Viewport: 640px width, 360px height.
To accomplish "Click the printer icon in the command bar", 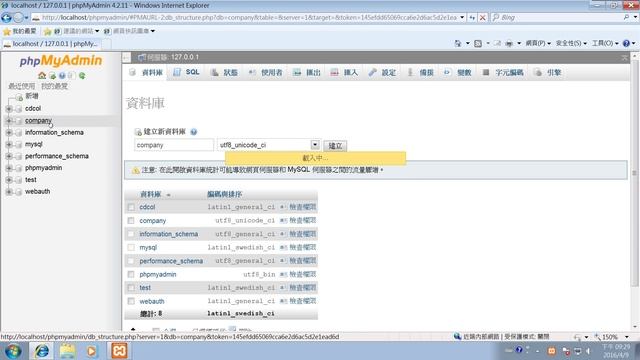I will click(x=509, y=43).
